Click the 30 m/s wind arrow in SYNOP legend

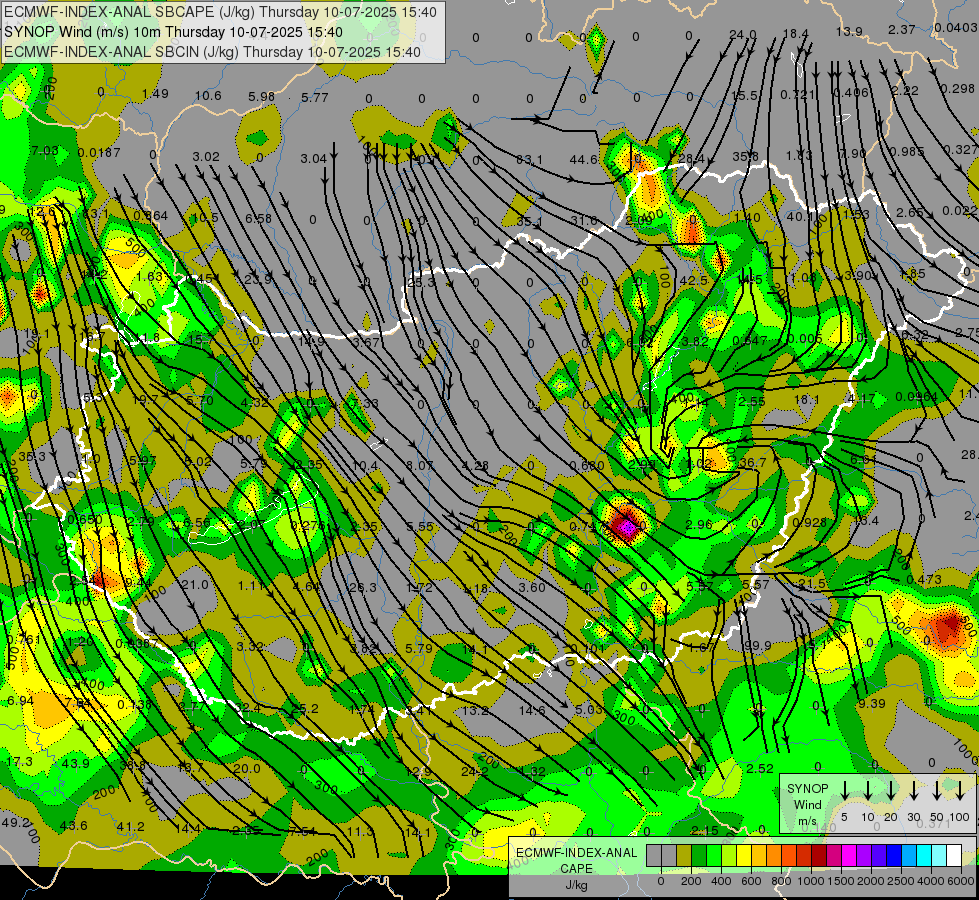pos(913,790)
